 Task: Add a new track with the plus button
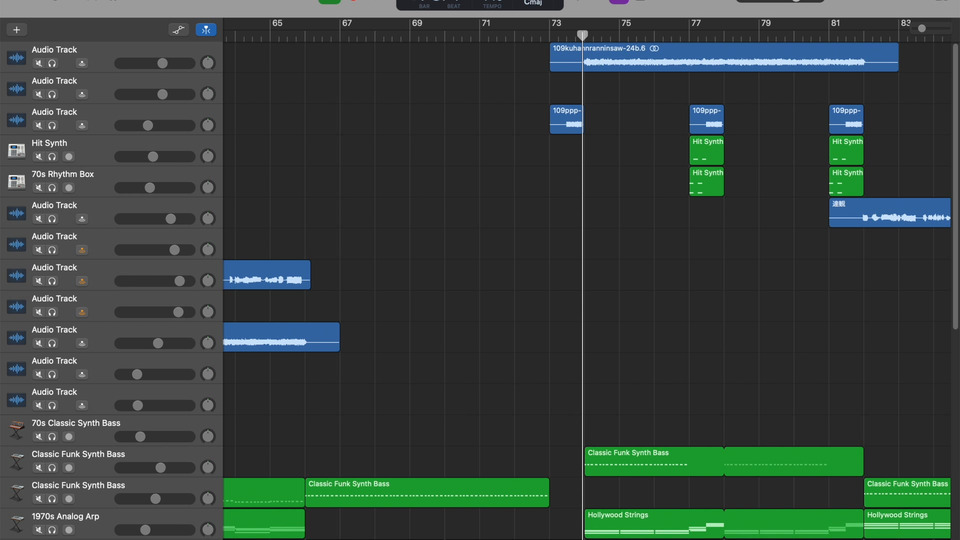[17, 29]
